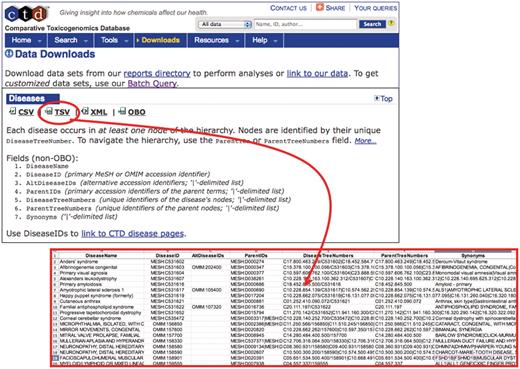Click the CTD logo
This screenshot has width=520, height=369.
coord(26,14)
